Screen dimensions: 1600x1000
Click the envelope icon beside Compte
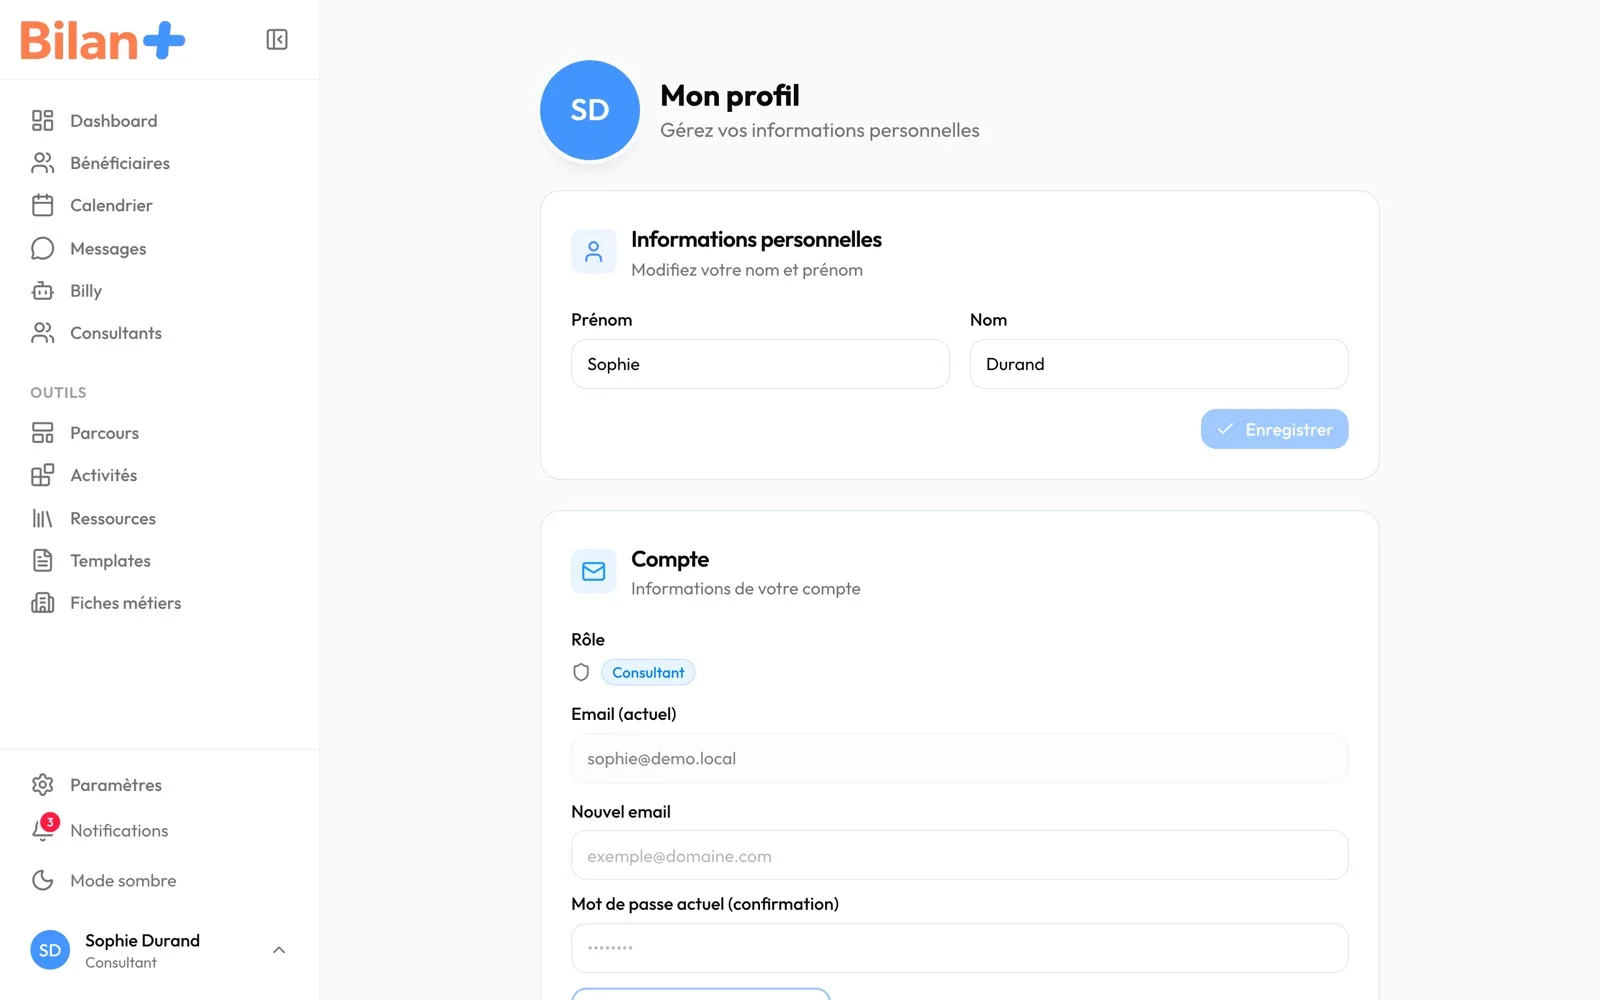pyautogui.click(x=594, y=571)
